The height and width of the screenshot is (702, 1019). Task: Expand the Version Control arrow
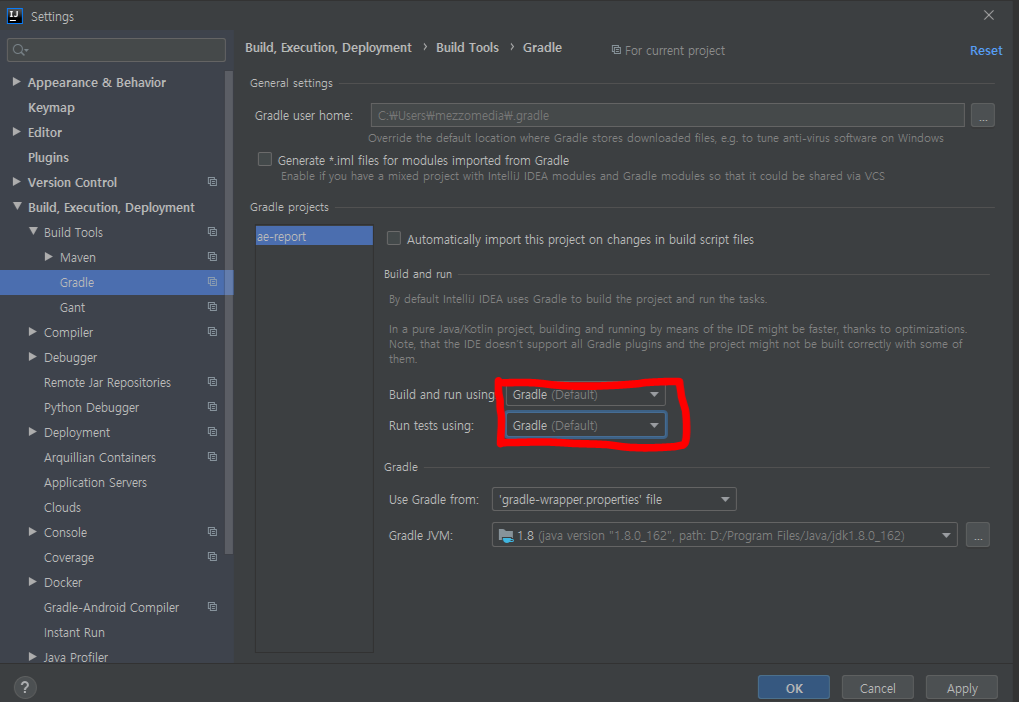pyautogui.click(x=16, y=182)
